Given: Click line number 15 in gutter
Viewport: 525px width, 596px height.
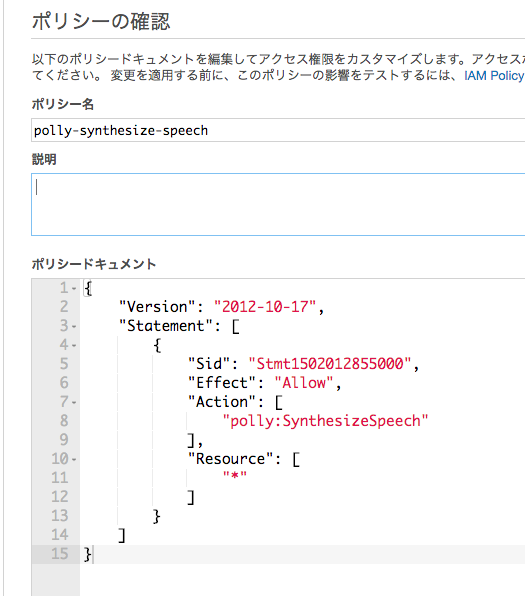Looking at the screenshot, I should coord(60,554).
